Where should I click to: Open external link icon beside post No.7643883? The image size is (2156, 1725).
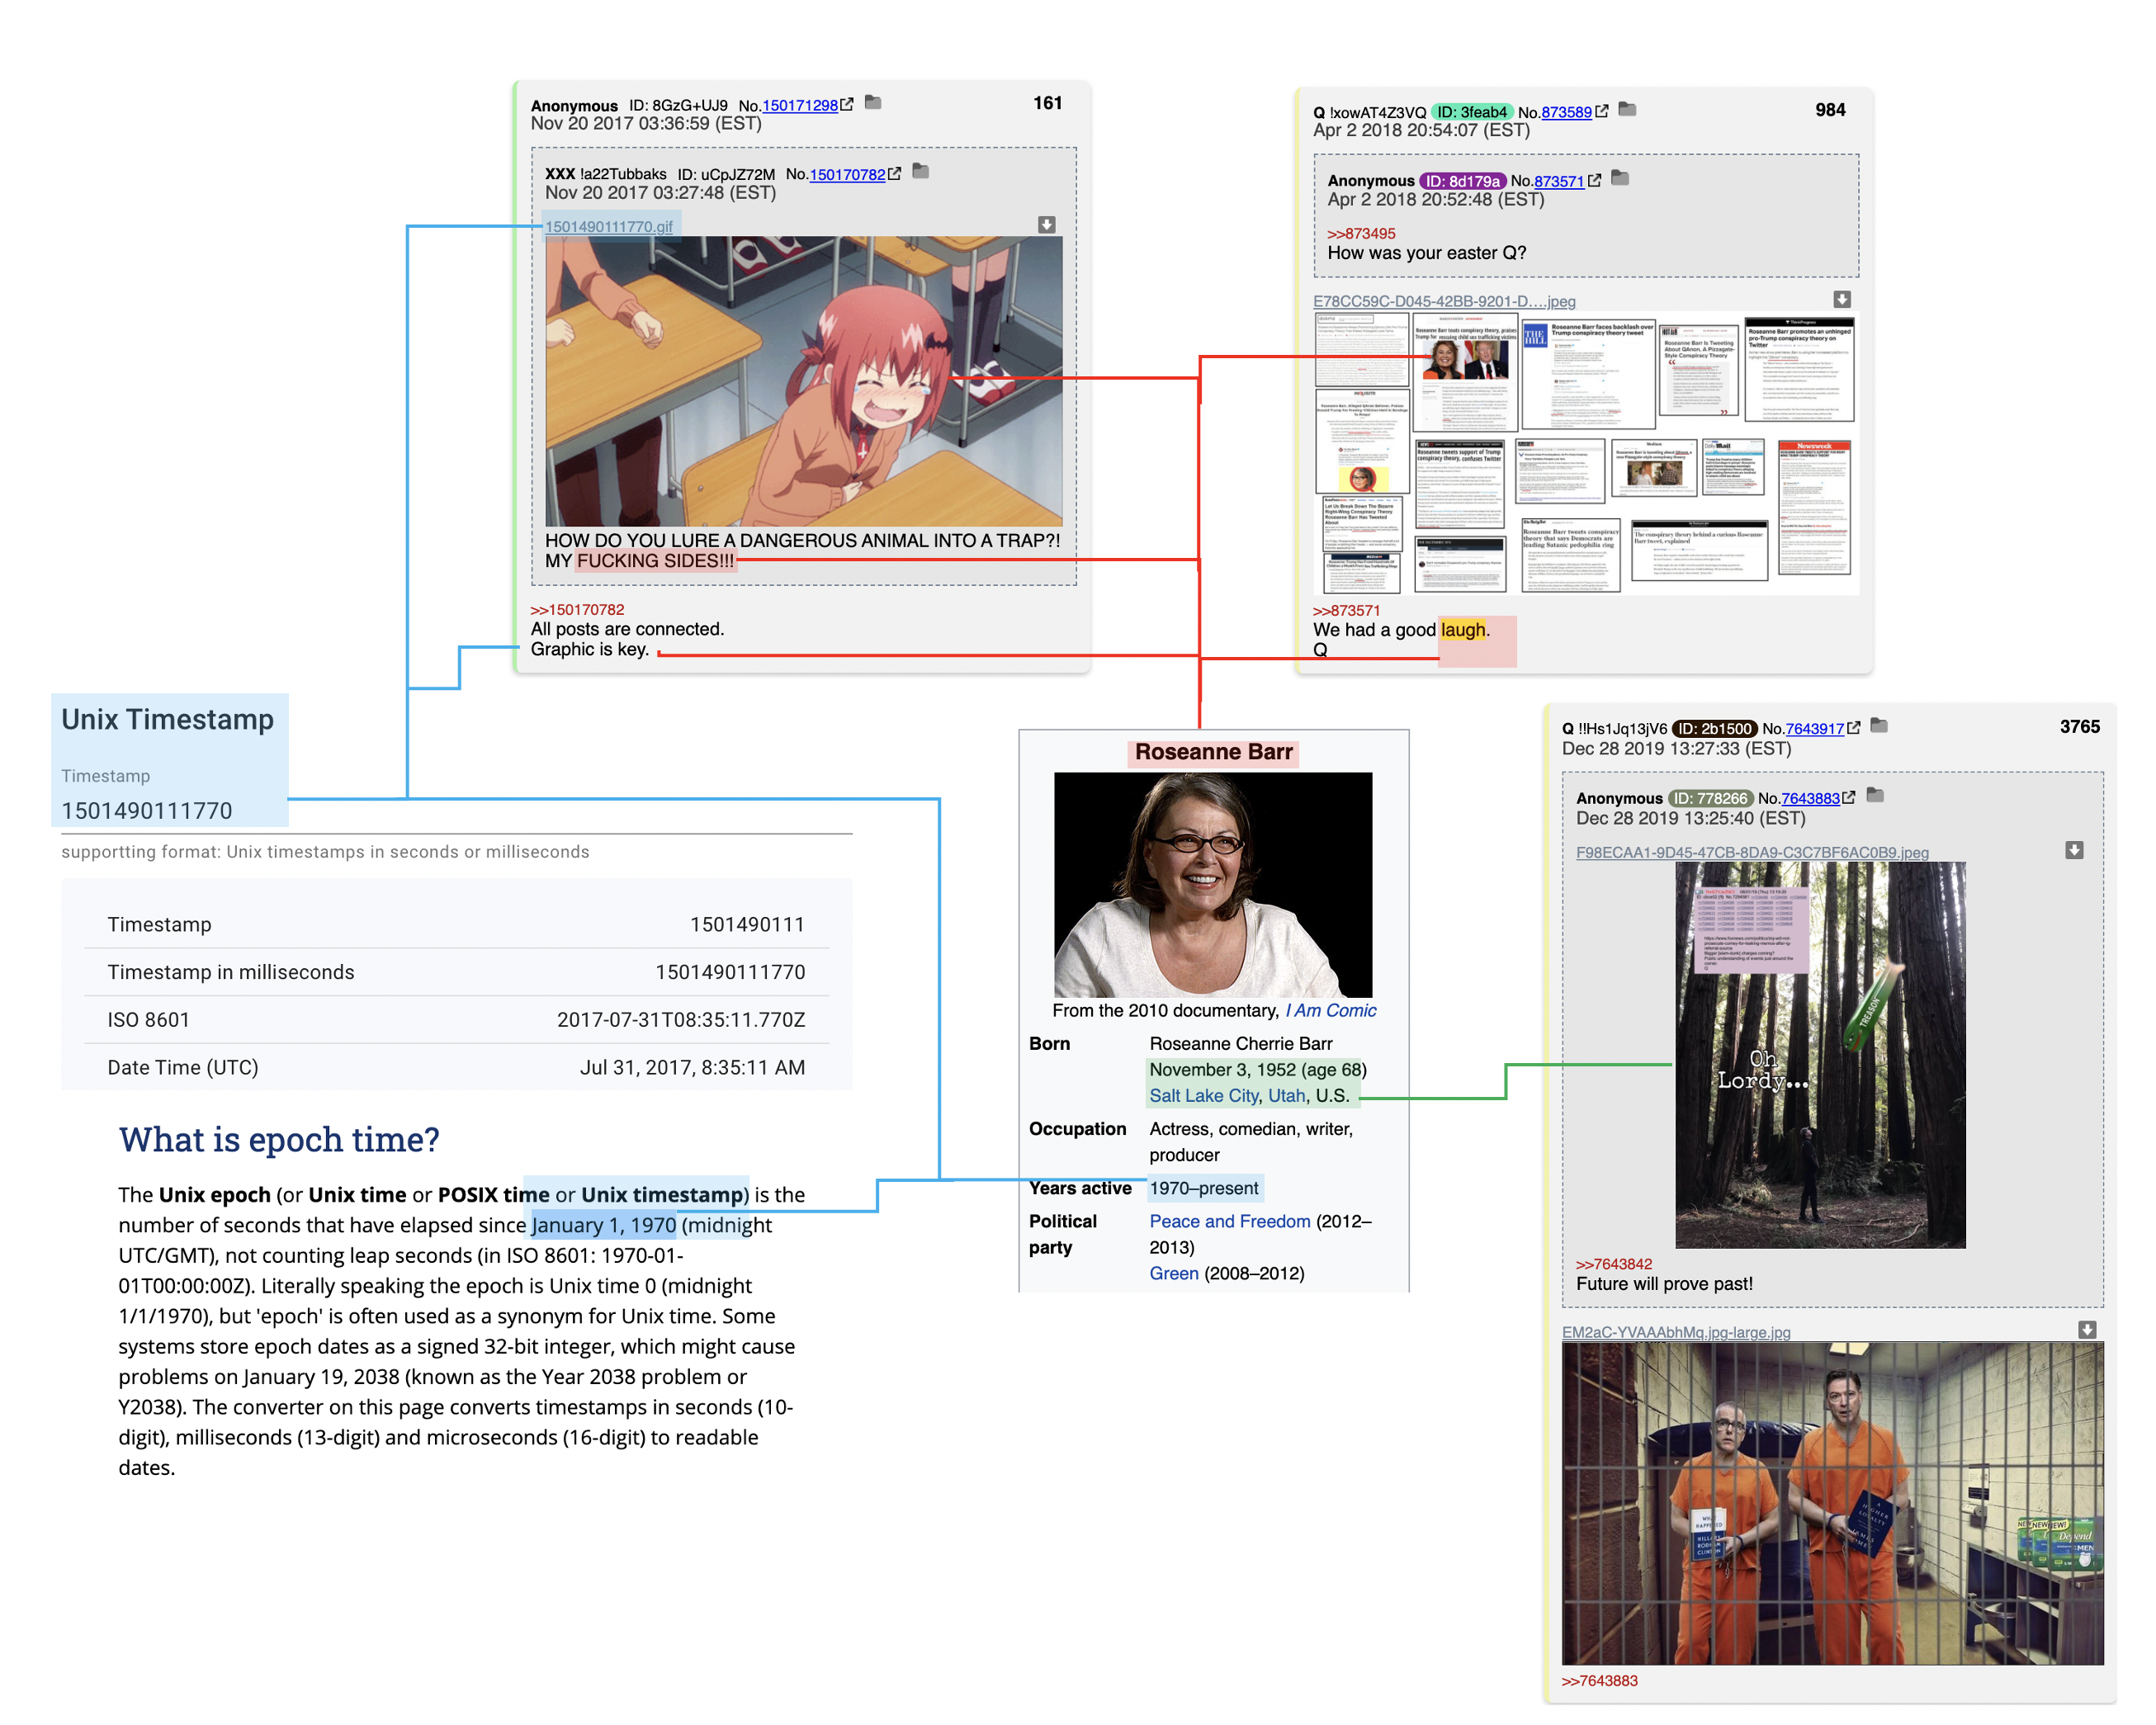[x=1848, y=797]
